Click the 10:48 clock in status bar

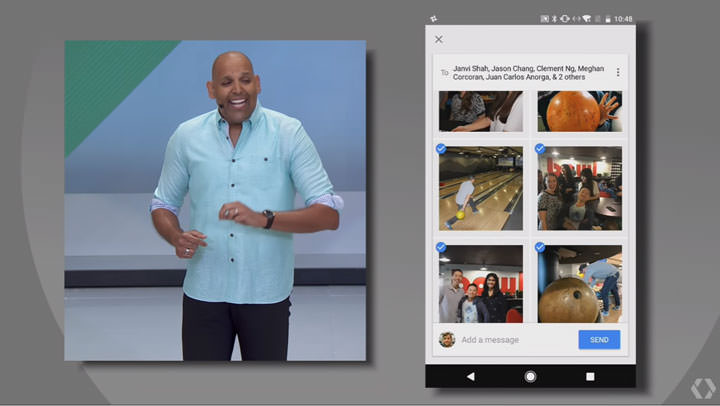(x=623, y=19)
